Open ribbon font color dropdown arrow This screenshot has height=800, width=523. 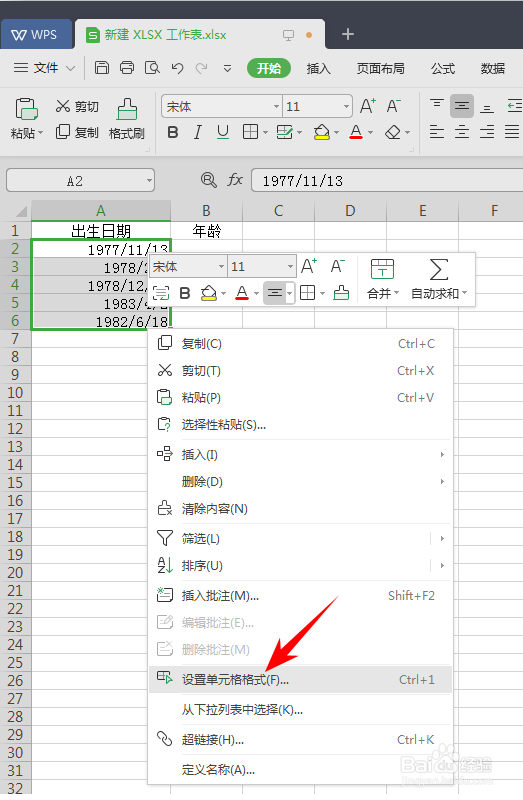click(370, 133)
